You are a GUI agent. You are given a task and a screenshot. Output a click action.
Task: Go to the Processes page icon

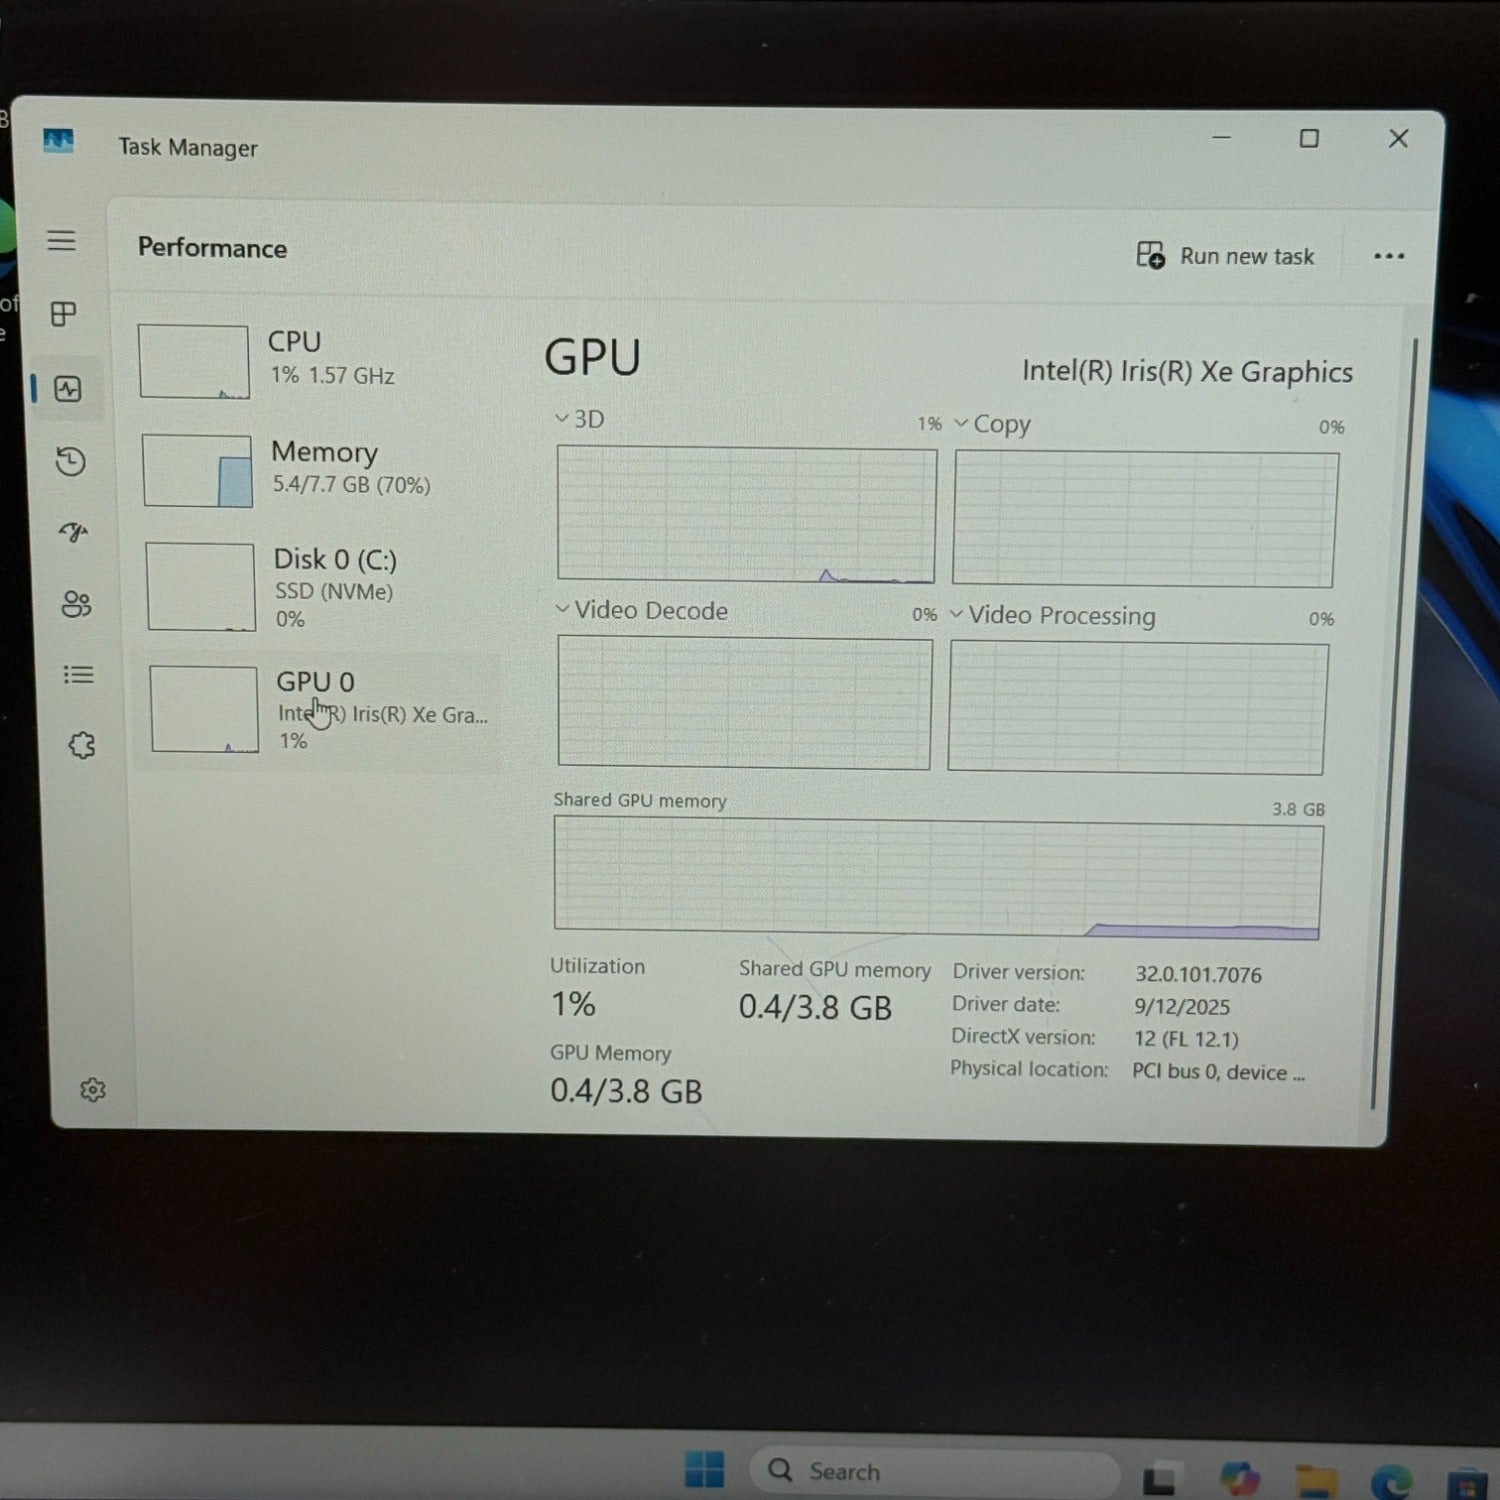point(63,314)
